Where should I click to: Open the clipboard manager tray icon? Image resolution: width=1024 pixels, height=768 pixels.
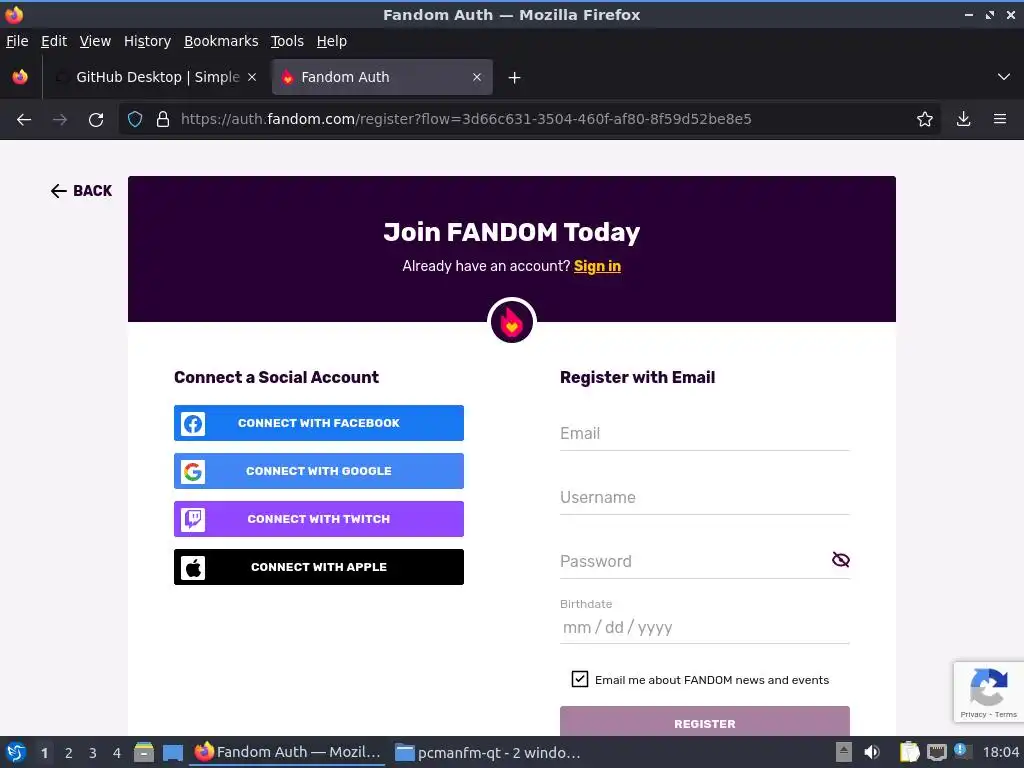tap(909, 752)
